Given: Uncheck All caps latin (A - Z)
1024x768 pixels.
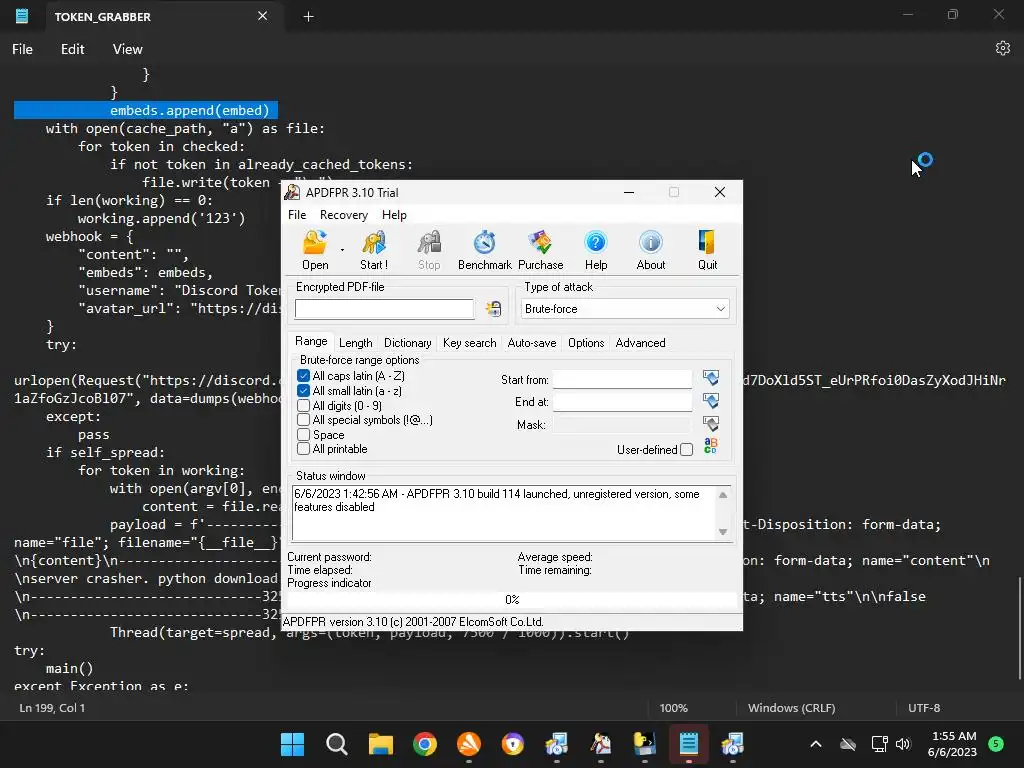Looking at the screenshot, I should (x=303, y=376).
